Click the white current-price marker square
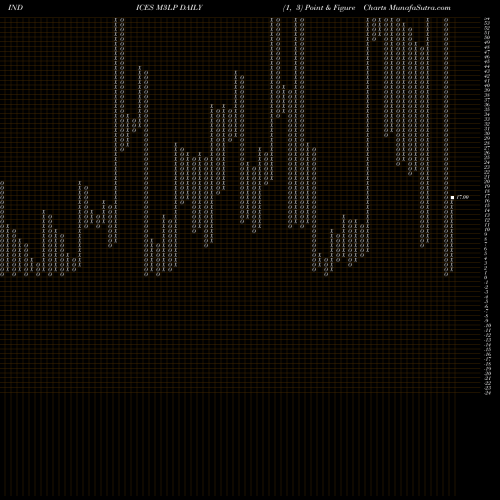This screenshot has height=500, width=500. click(452, 197)
